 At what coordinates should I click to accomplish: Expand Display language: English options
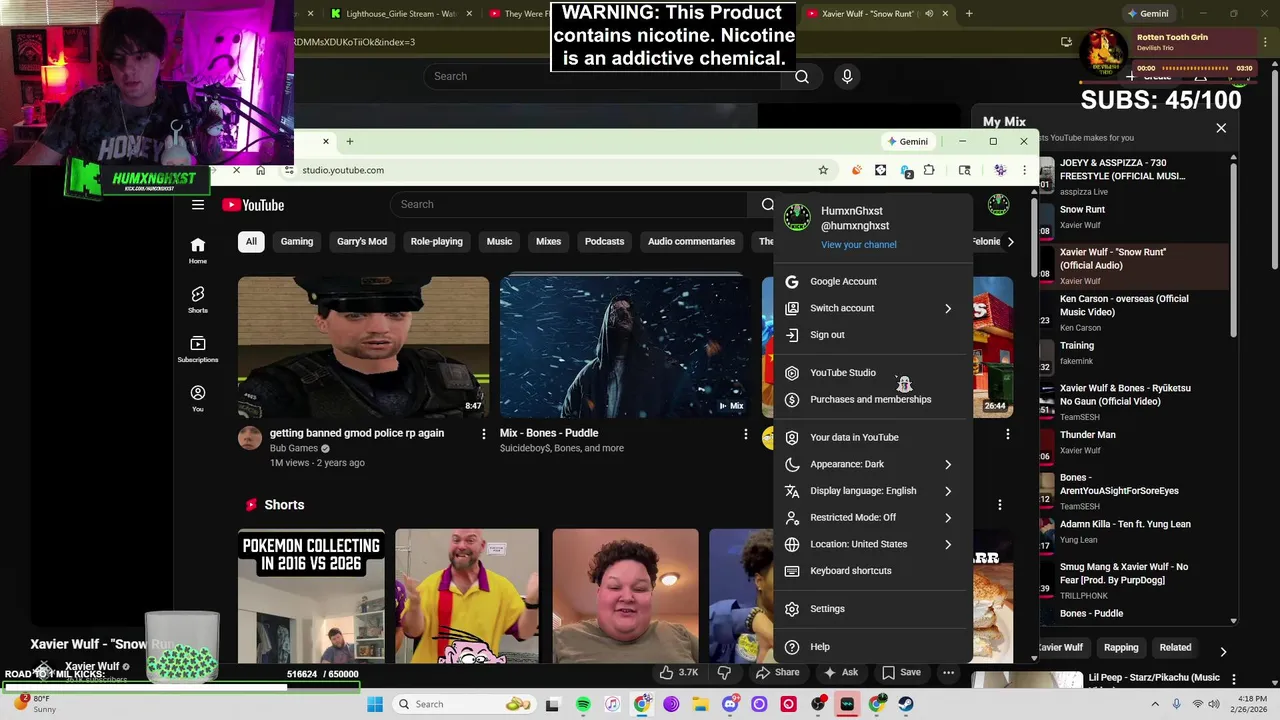872,491
